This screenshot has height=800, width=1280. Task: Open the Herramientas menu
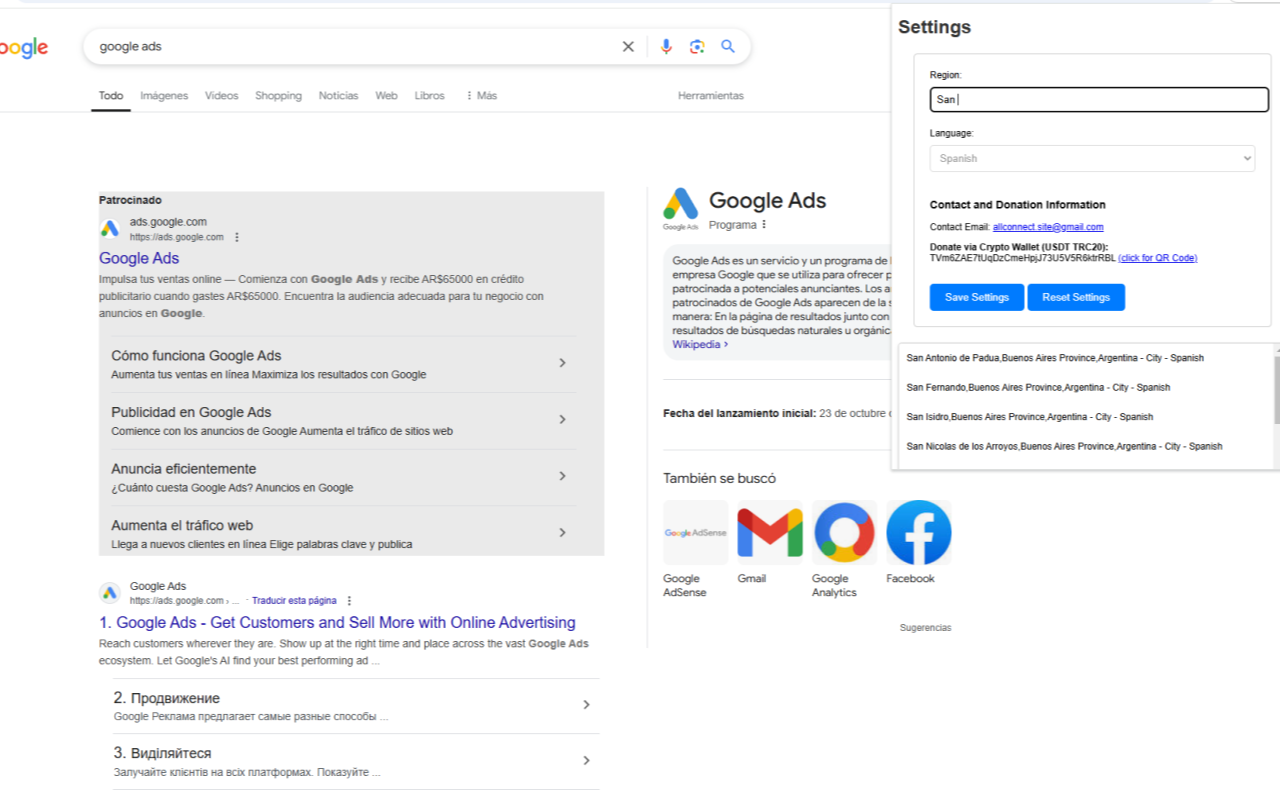tap(710, 95)
